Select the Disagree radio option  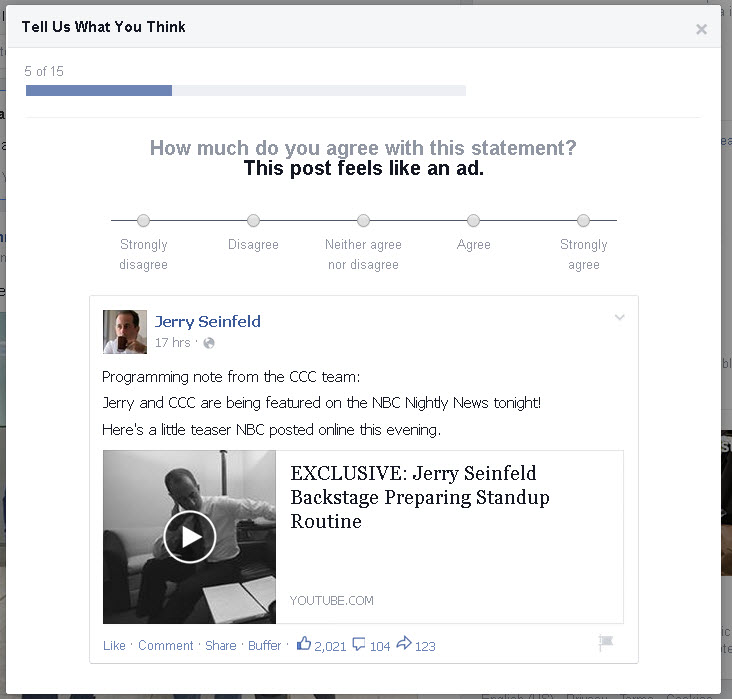coord(253,220)
